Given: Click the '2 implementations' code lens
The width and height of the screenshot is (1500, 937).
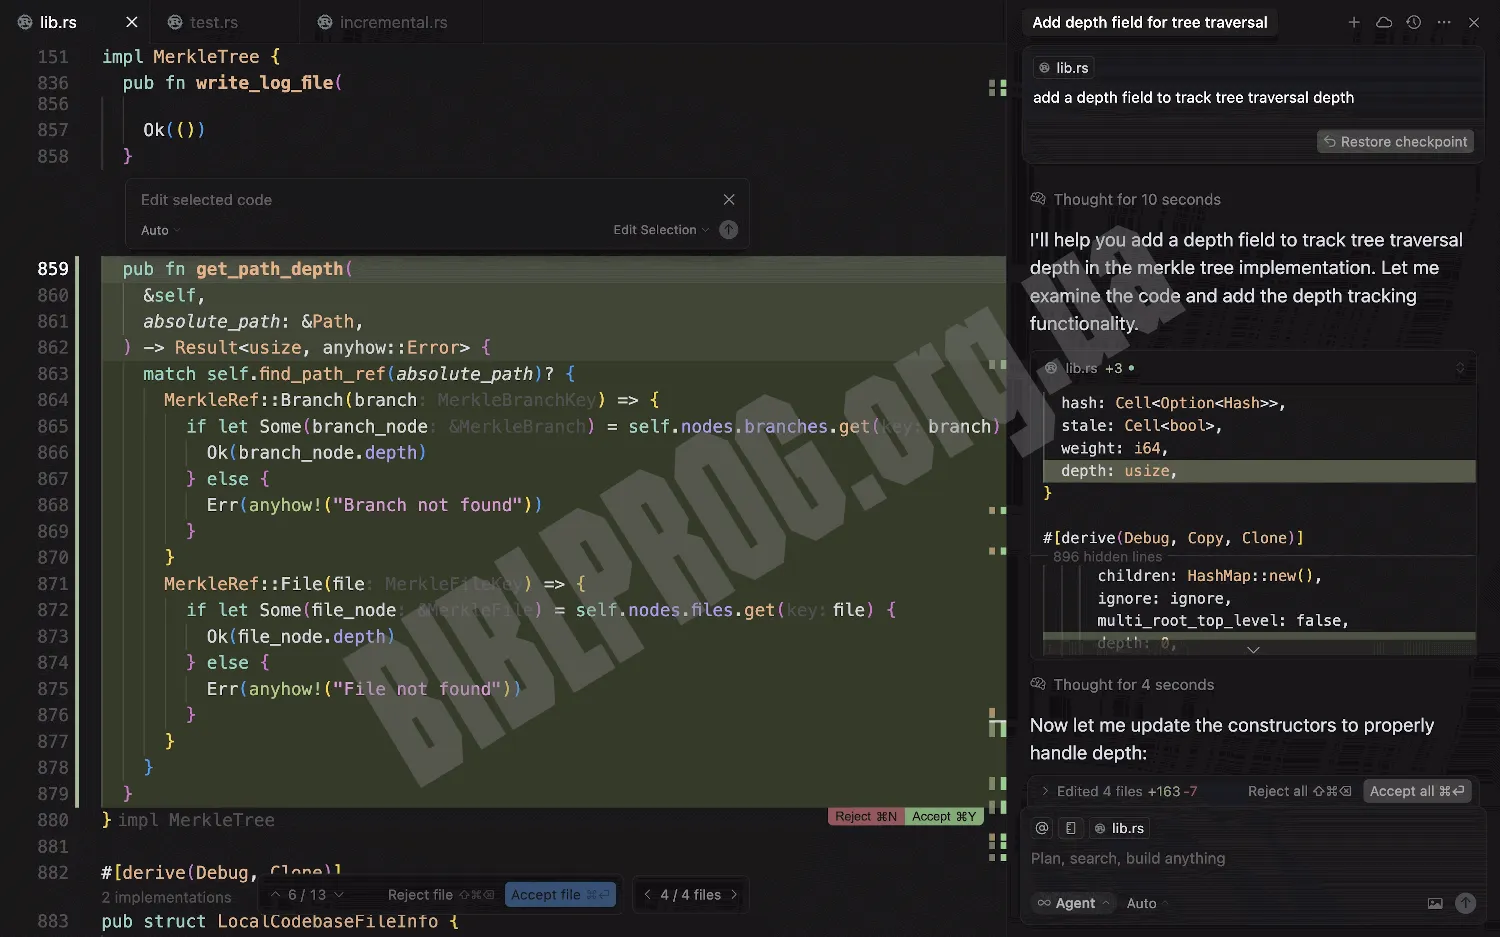Looking at the screenshot, I should [x=166, y=898].
